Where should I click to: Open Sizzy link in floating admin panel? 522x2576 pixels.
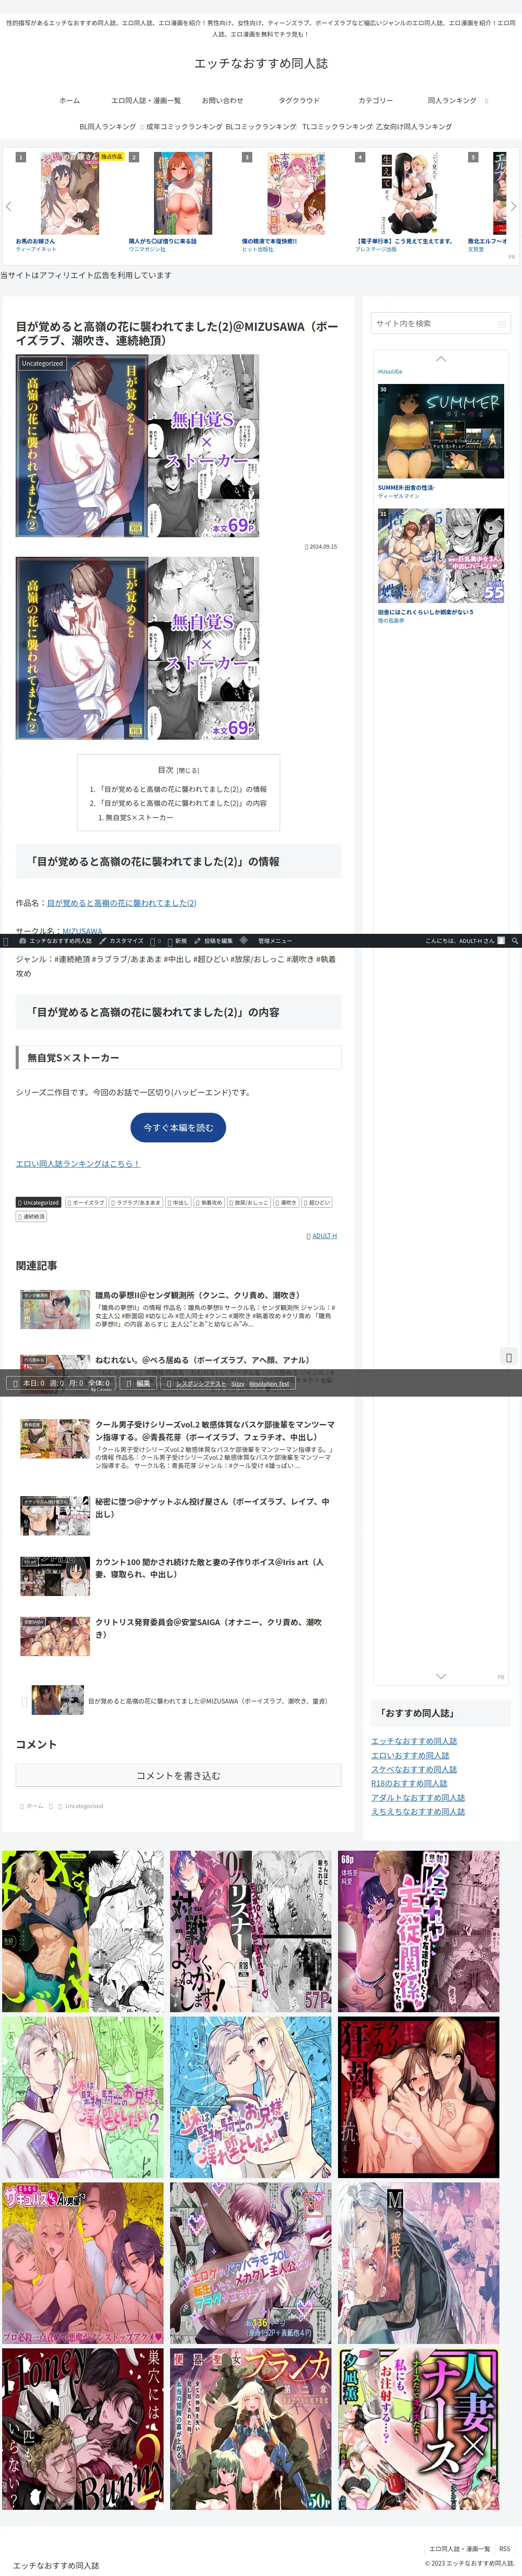tap(238, 1384)
